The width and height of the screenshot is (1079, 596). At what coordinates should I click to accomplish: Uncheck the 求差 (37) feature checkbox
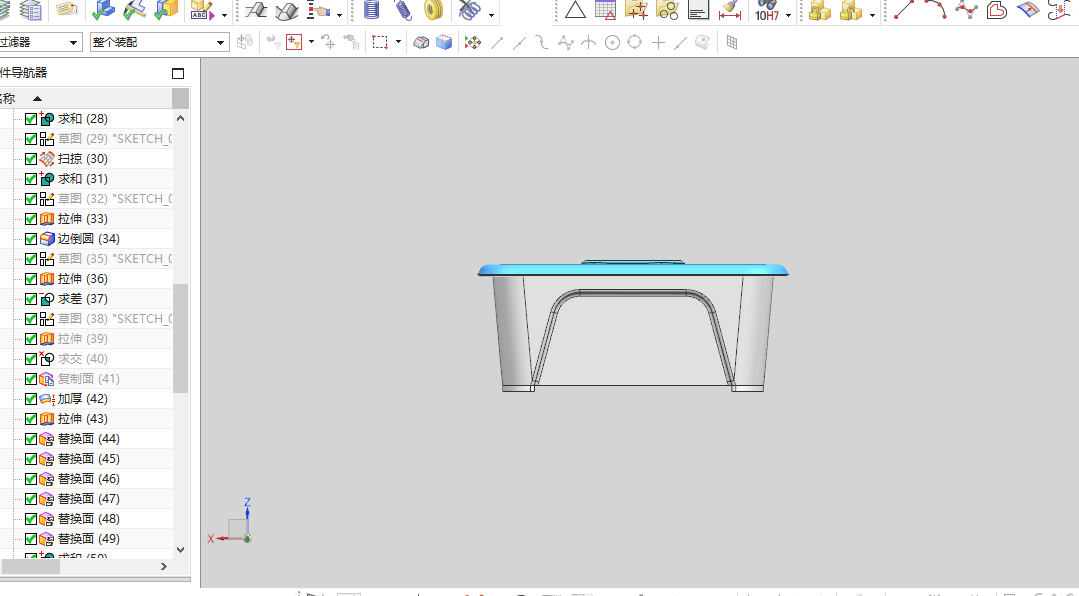(31, 299)
